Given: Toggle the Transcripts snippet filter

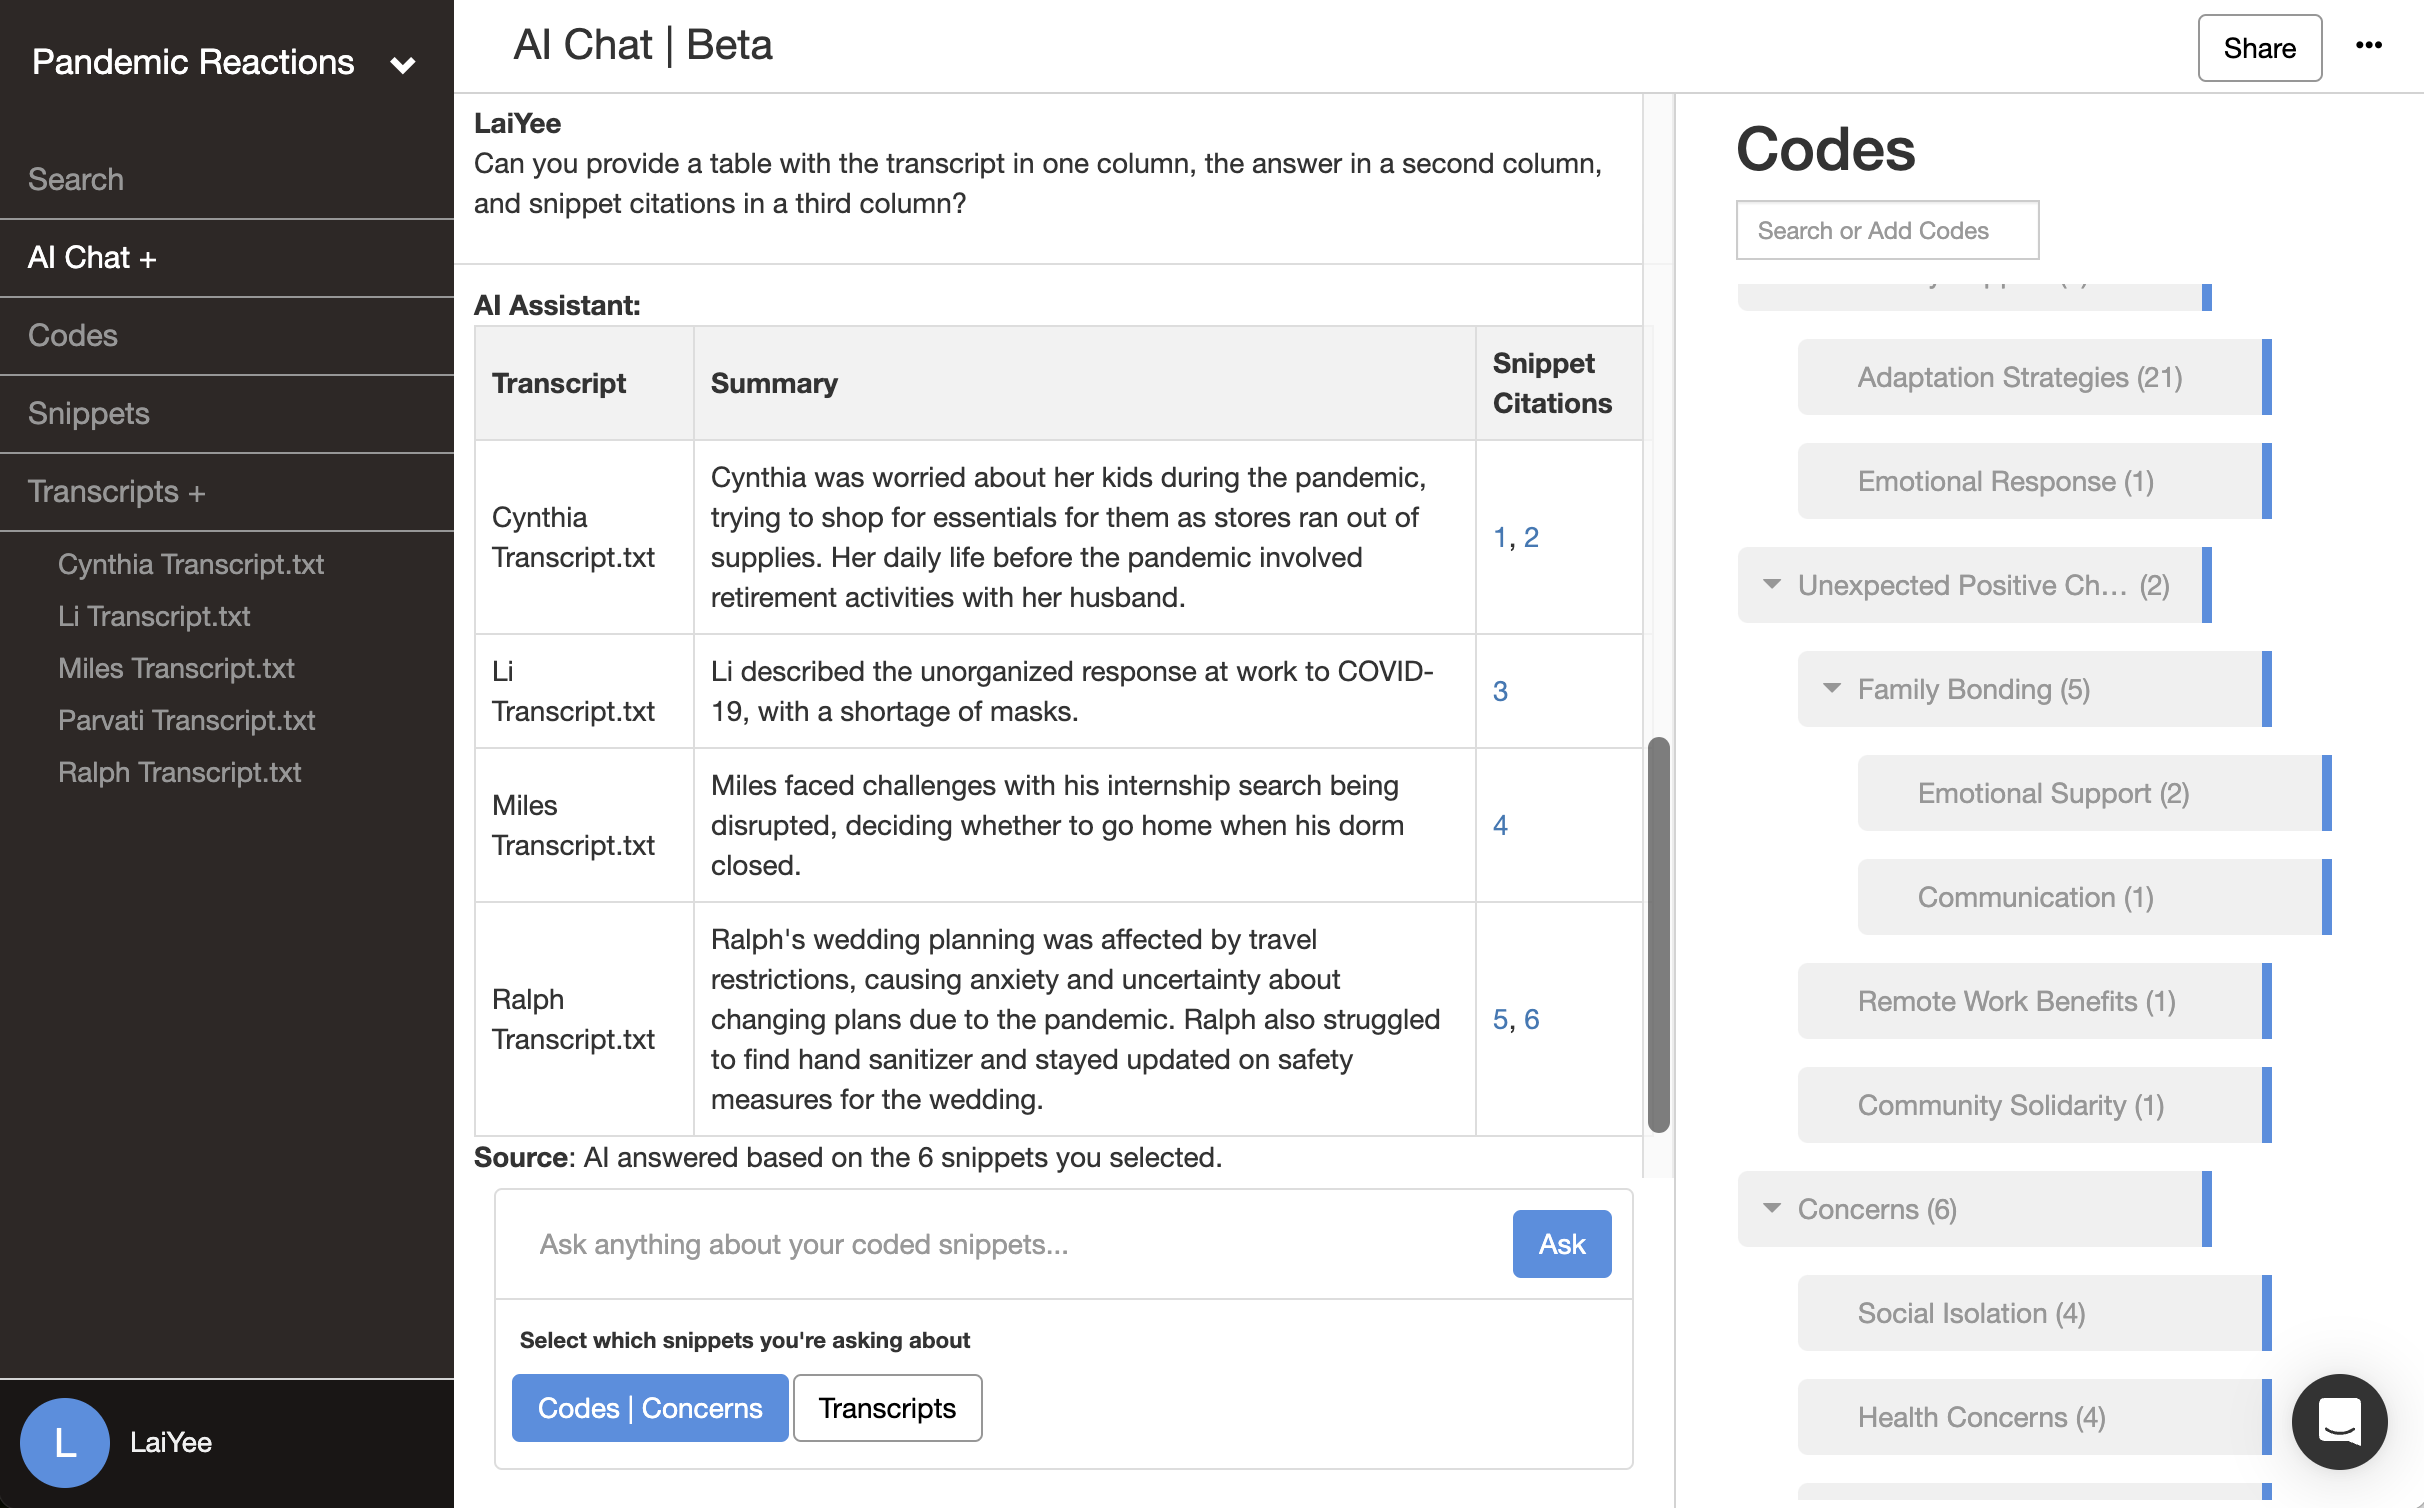Looking at the screenshot, I should (887, 1408).
